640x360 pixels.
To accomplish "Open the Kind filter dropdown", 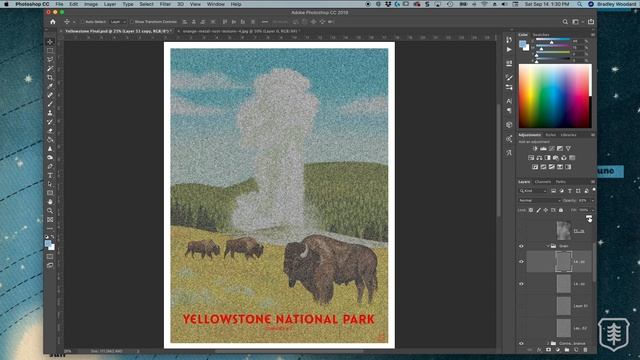I will pos(533,191).
